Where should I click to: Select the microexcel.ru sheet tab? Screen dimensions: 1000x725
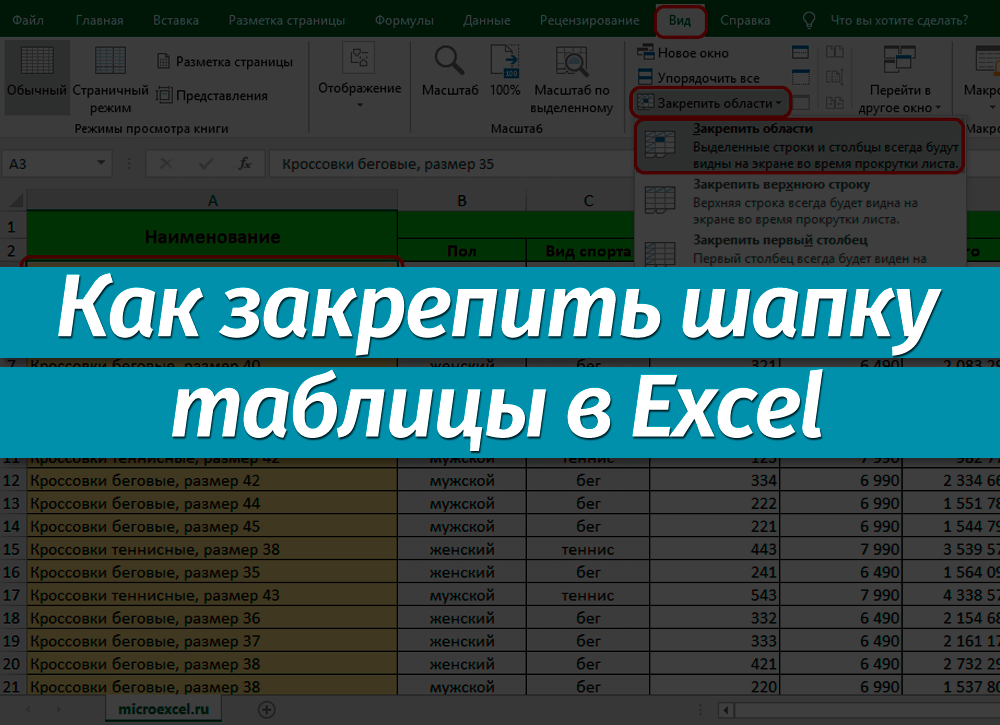point(163,709)
